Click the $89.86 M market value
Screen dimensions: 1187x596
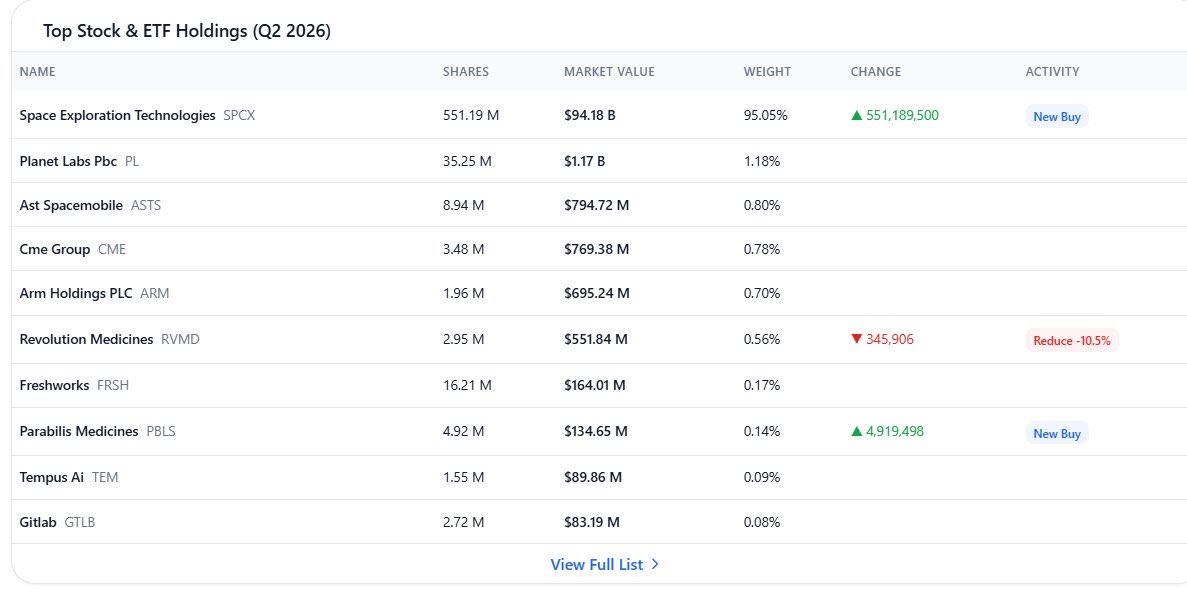click(593, 476)
